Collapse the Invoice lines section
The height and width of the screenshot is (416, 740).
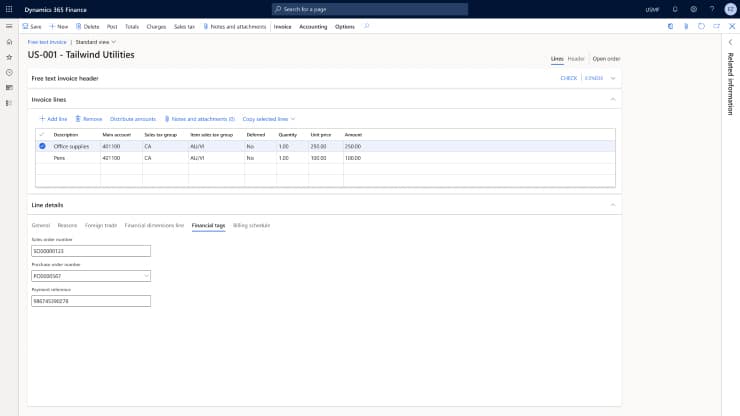click(x=613, y=99)
